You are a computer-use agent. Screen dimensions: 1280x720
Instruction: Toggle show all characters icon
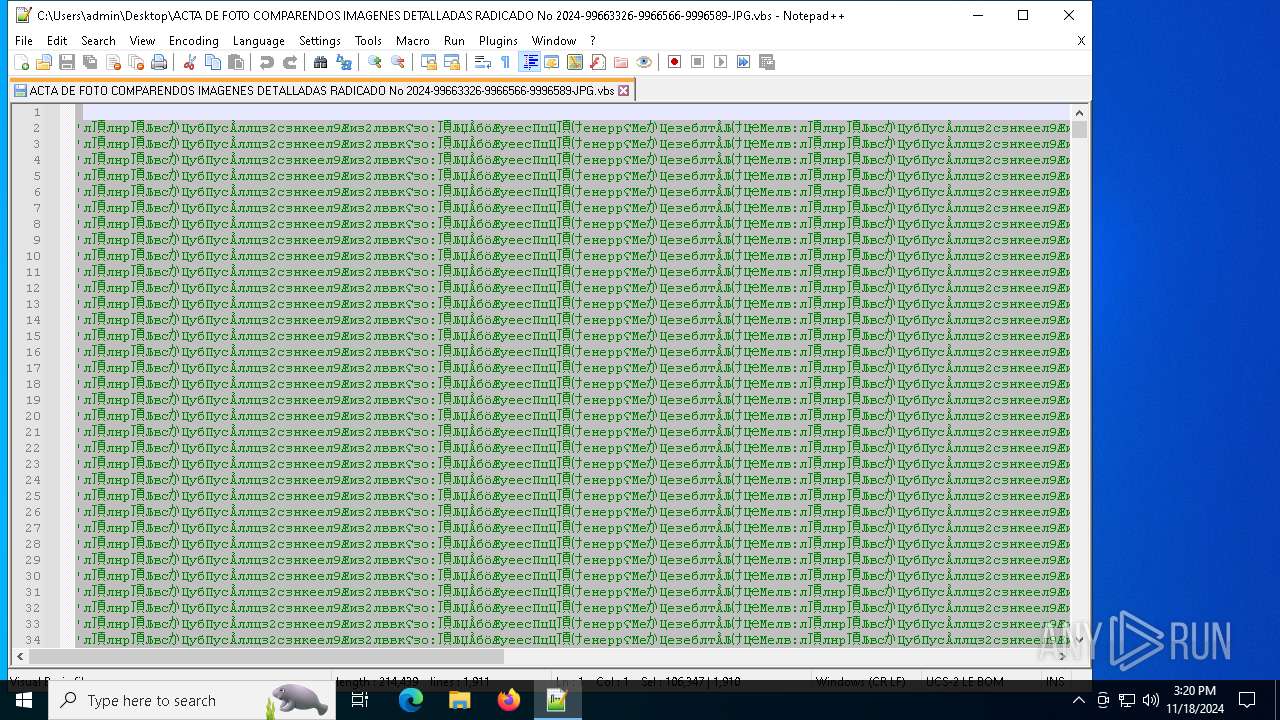tap(506, 62)
